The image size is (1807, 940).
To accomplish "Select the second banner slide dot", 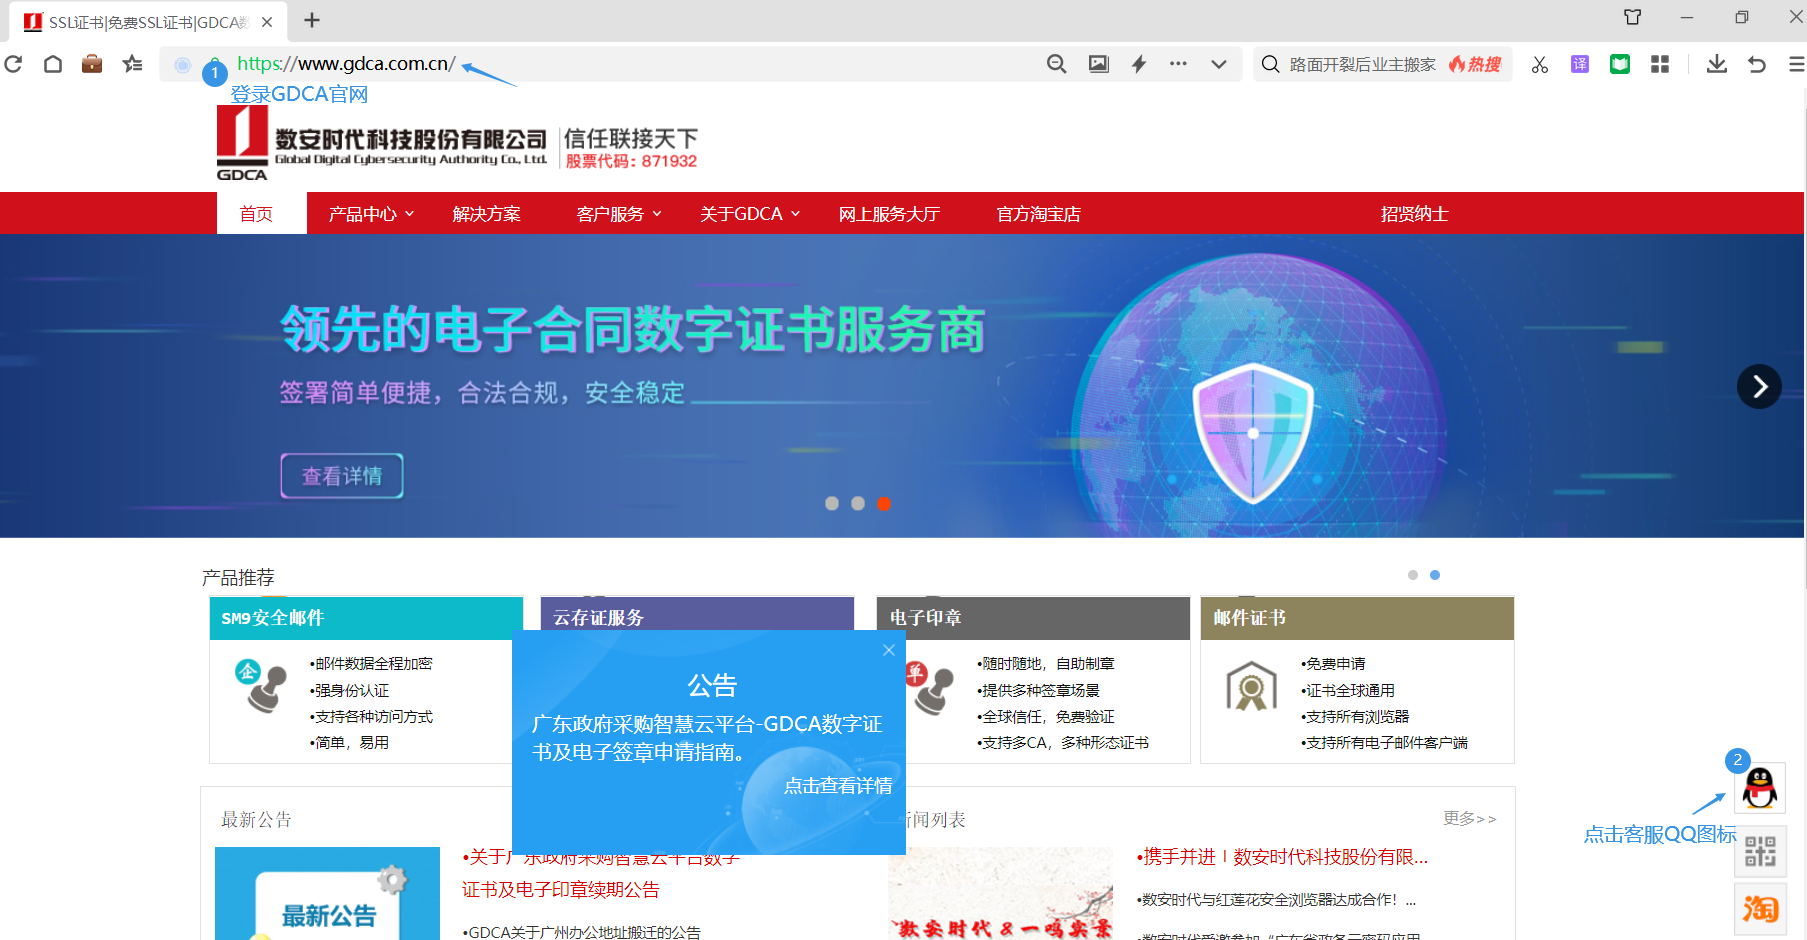I will coord(858,504).
